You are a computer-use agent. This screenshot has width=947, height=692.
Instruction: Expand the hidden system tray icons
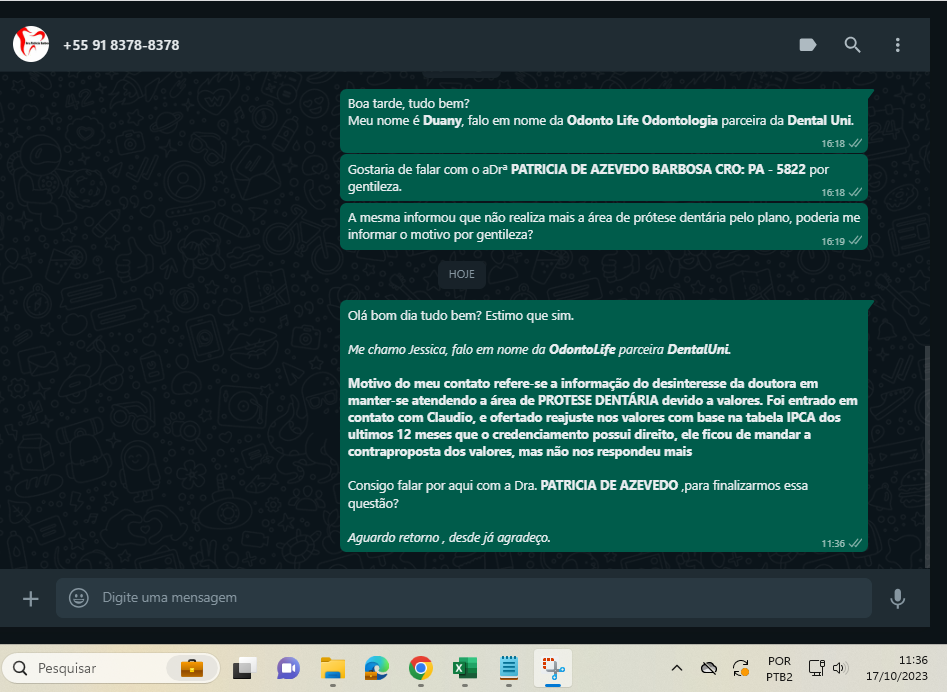click(677, 668)
